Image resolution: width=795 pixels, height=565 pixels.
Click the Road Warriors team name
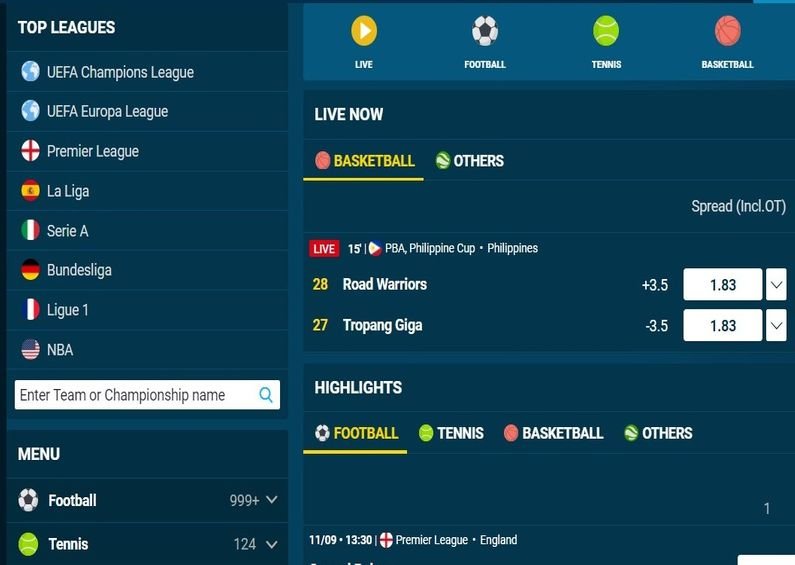385,284
